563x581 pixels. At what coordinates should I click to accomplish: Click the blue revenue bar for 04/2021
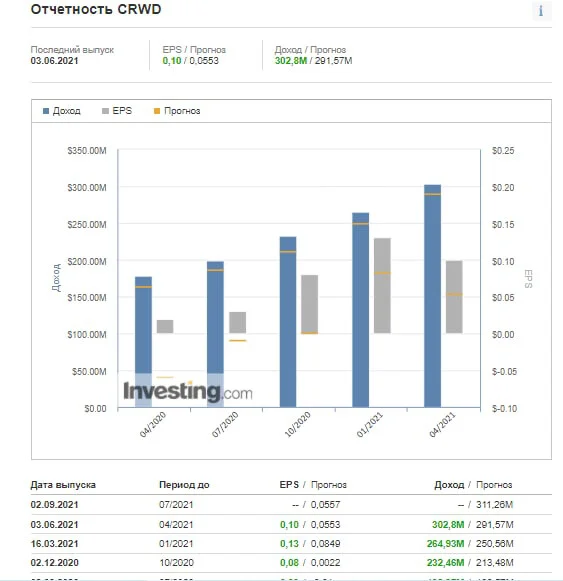pyautogui.click(x=433, y=296)
